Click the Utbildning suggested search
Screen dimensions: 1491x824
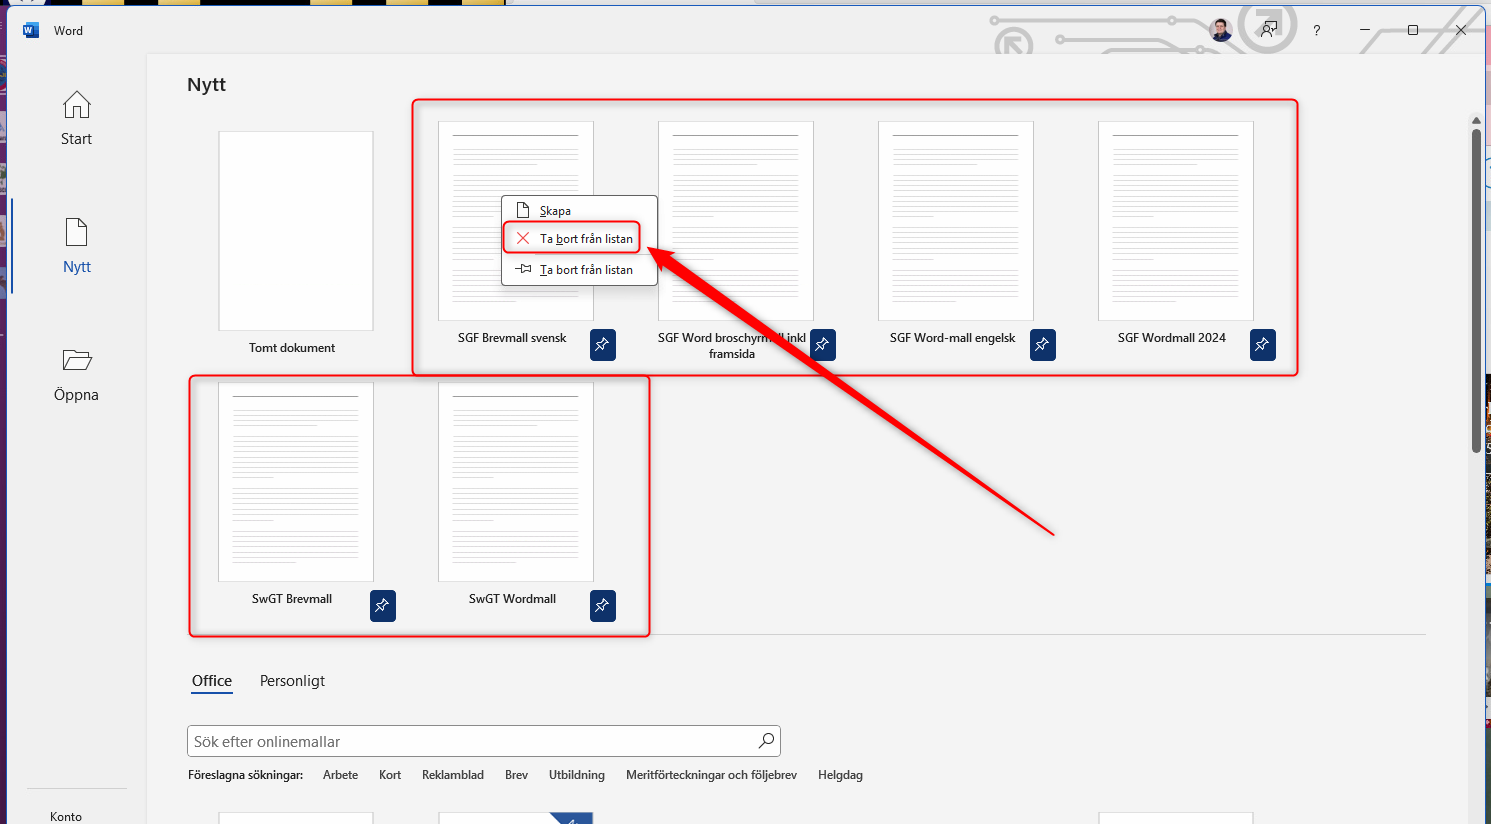coord(577,775)
